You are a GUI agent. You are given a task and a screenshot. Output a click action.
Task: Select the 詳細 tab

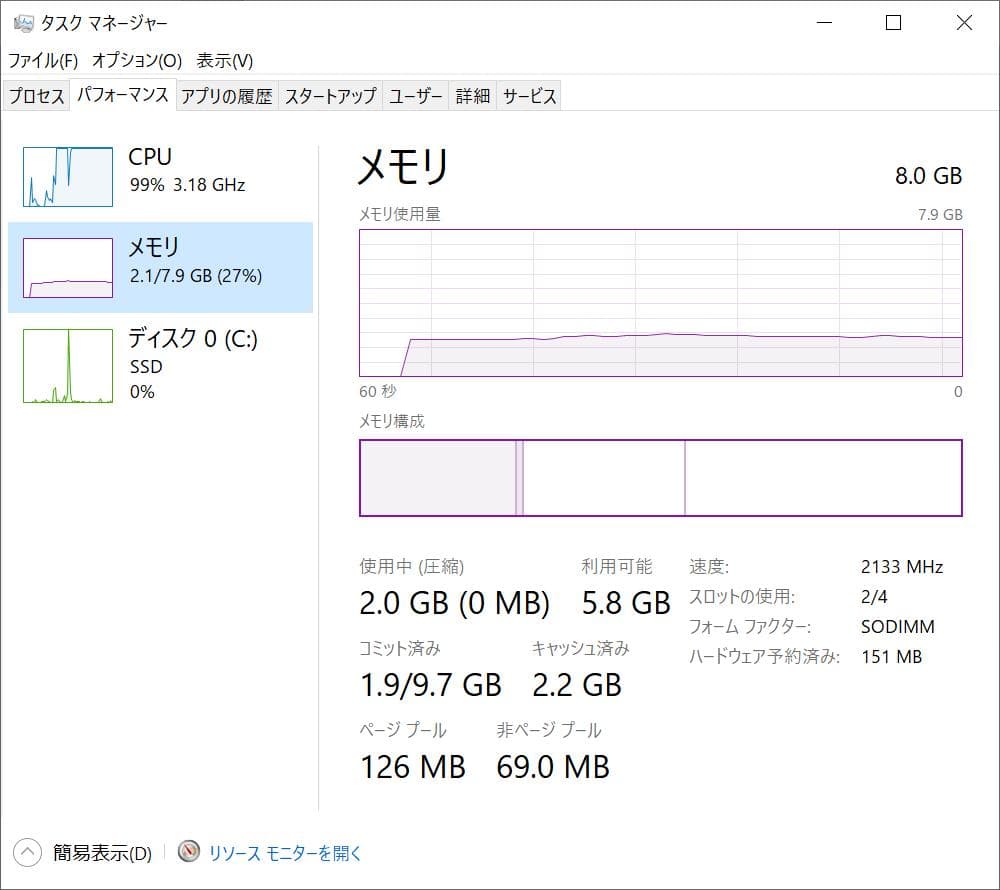tap(473, 94)
